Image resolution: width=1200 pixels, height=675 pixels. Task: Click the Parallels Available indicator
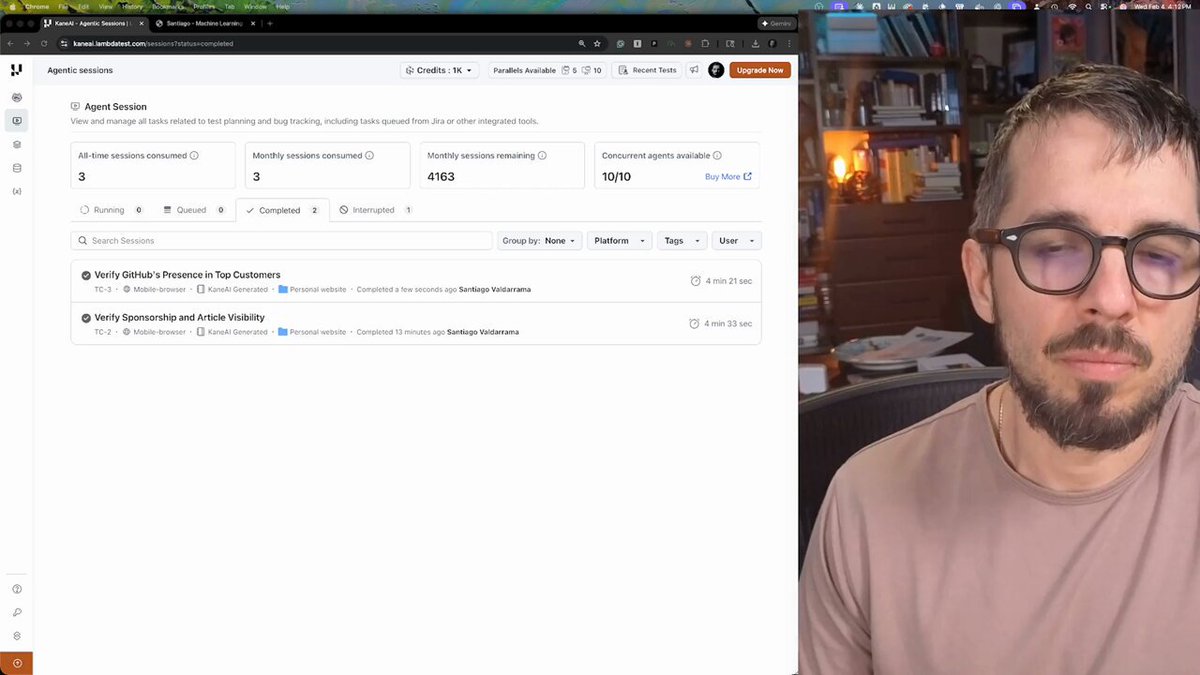[547, 70]
